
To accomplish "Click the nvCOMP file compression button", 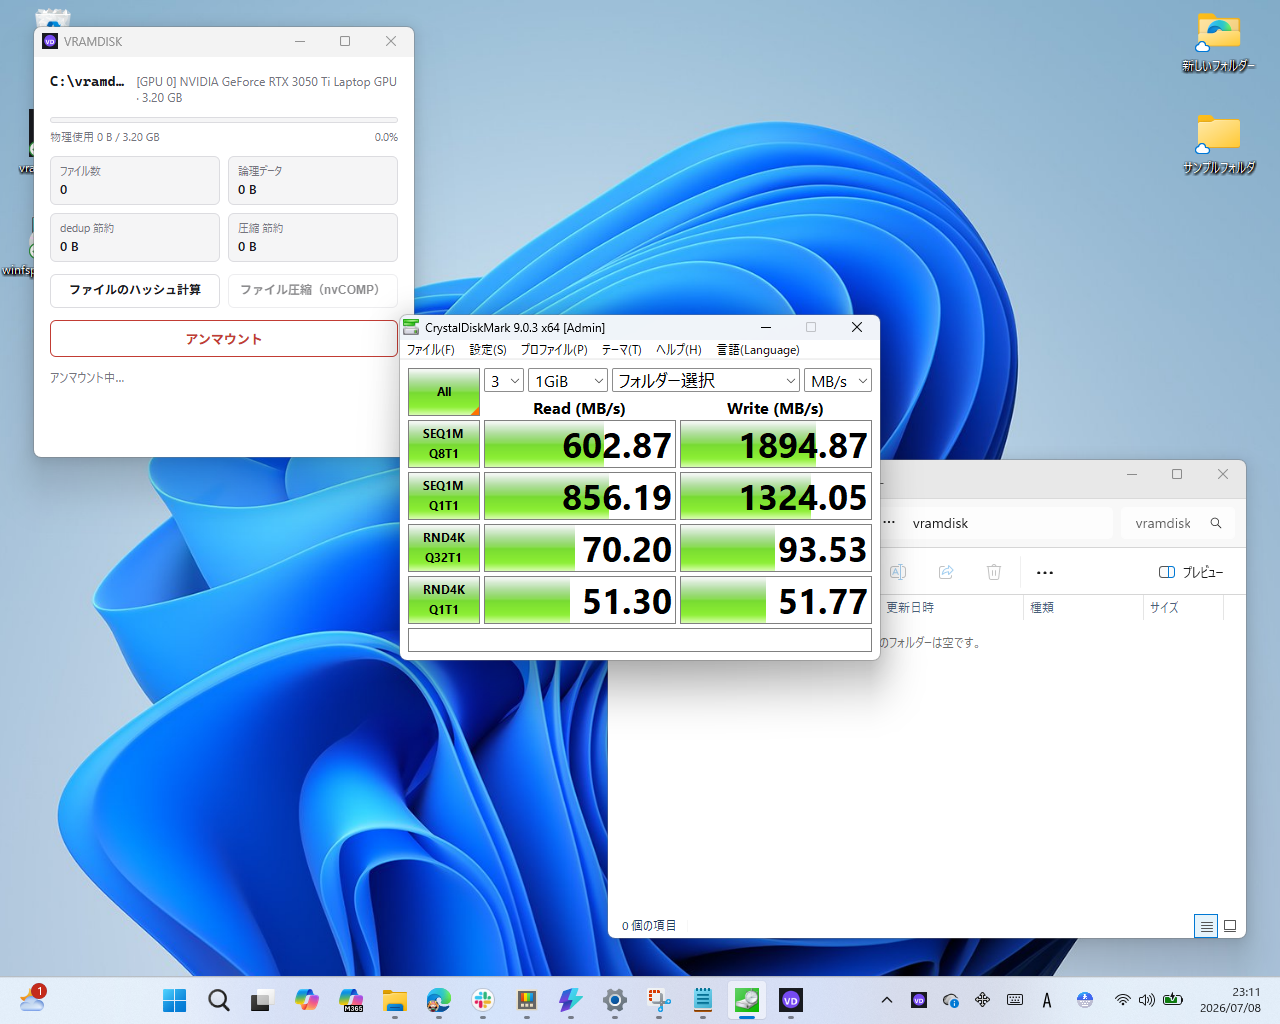I will pyautogui.click(x=312, y=290).
